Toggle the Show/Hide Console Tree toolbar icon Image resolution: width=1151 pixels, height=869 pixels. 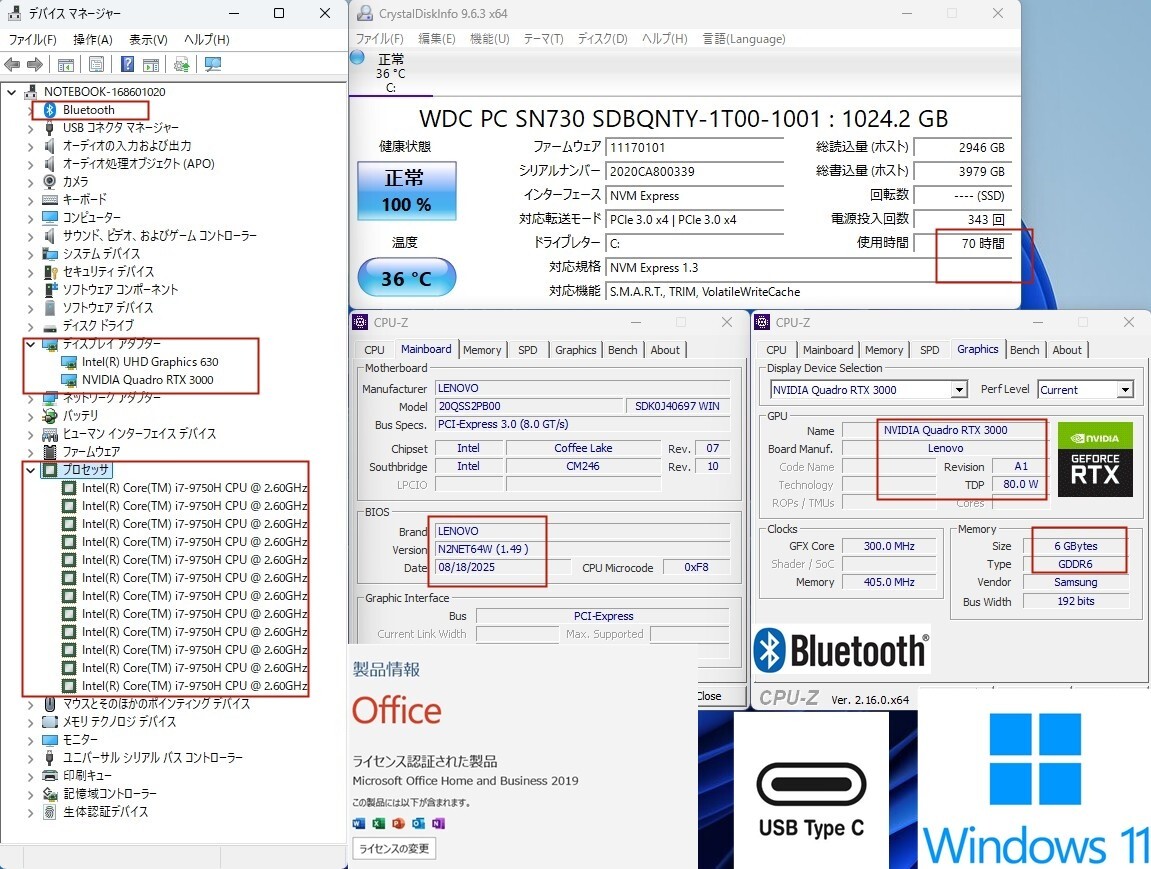(x=65, y=65)
